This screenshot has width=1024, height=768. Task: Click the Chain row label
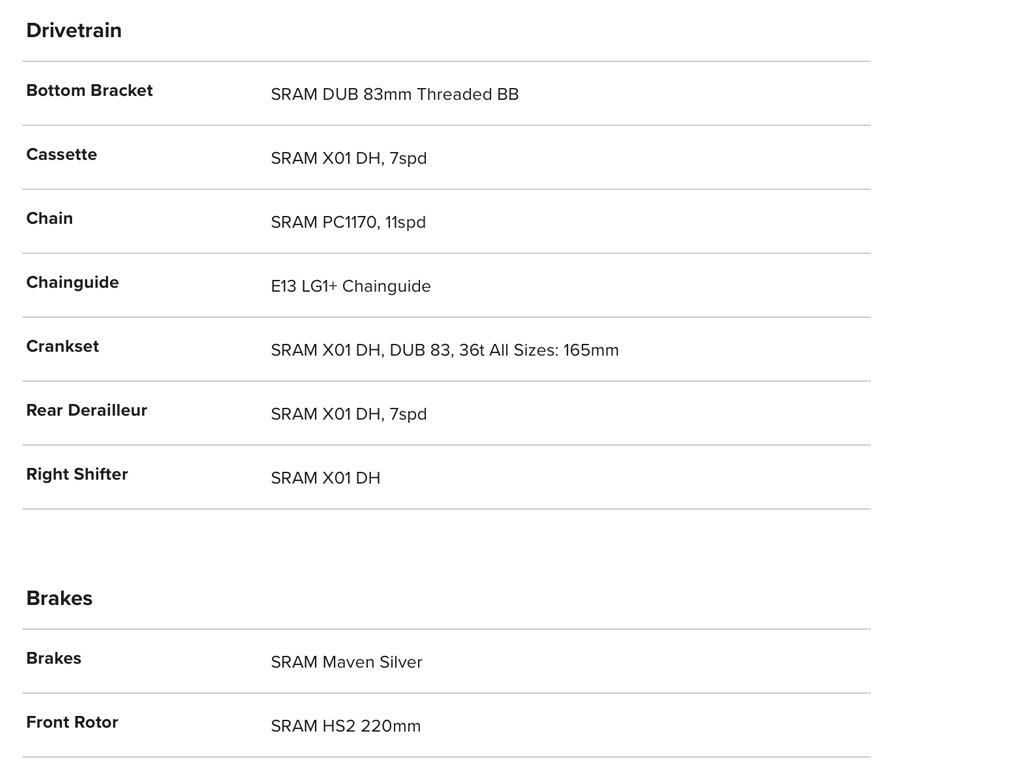49,218
